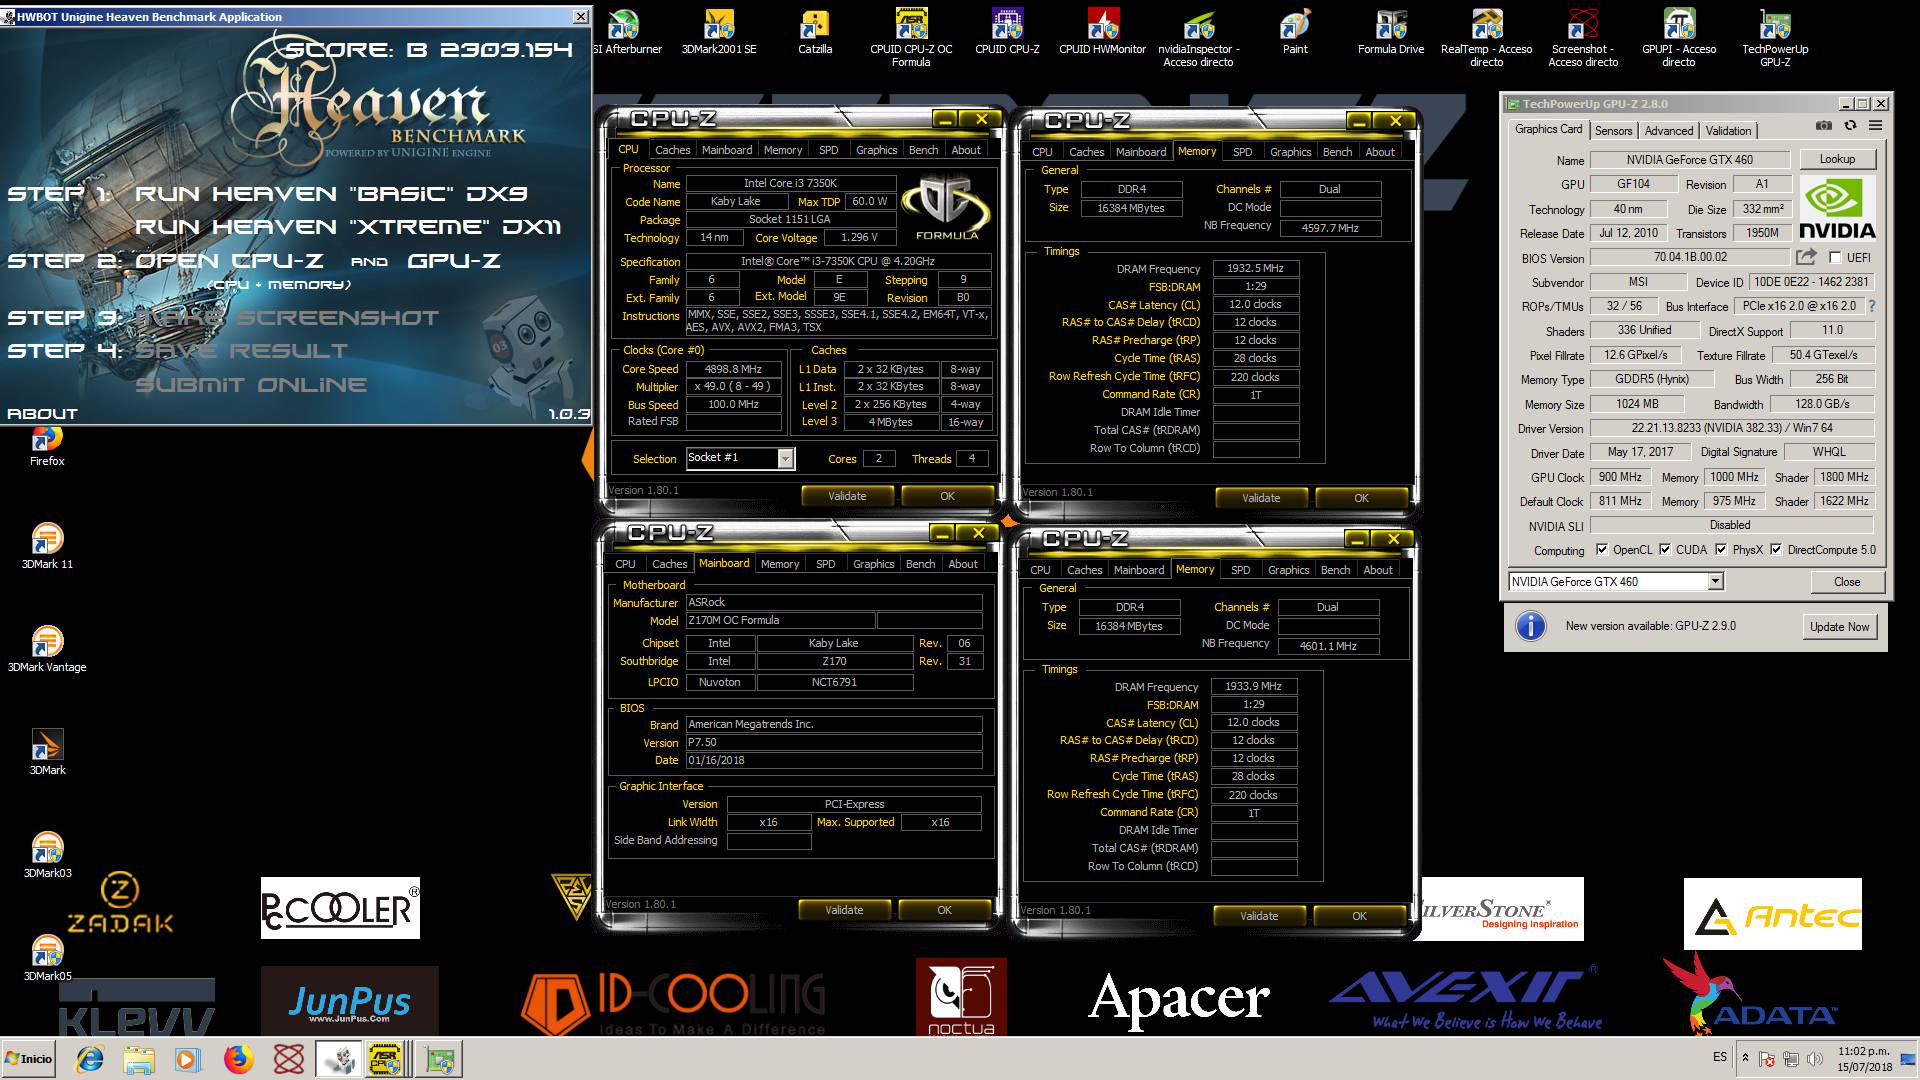
Task: Open GPU-Z hamburger menu icon
Action: pos(1875,126)
